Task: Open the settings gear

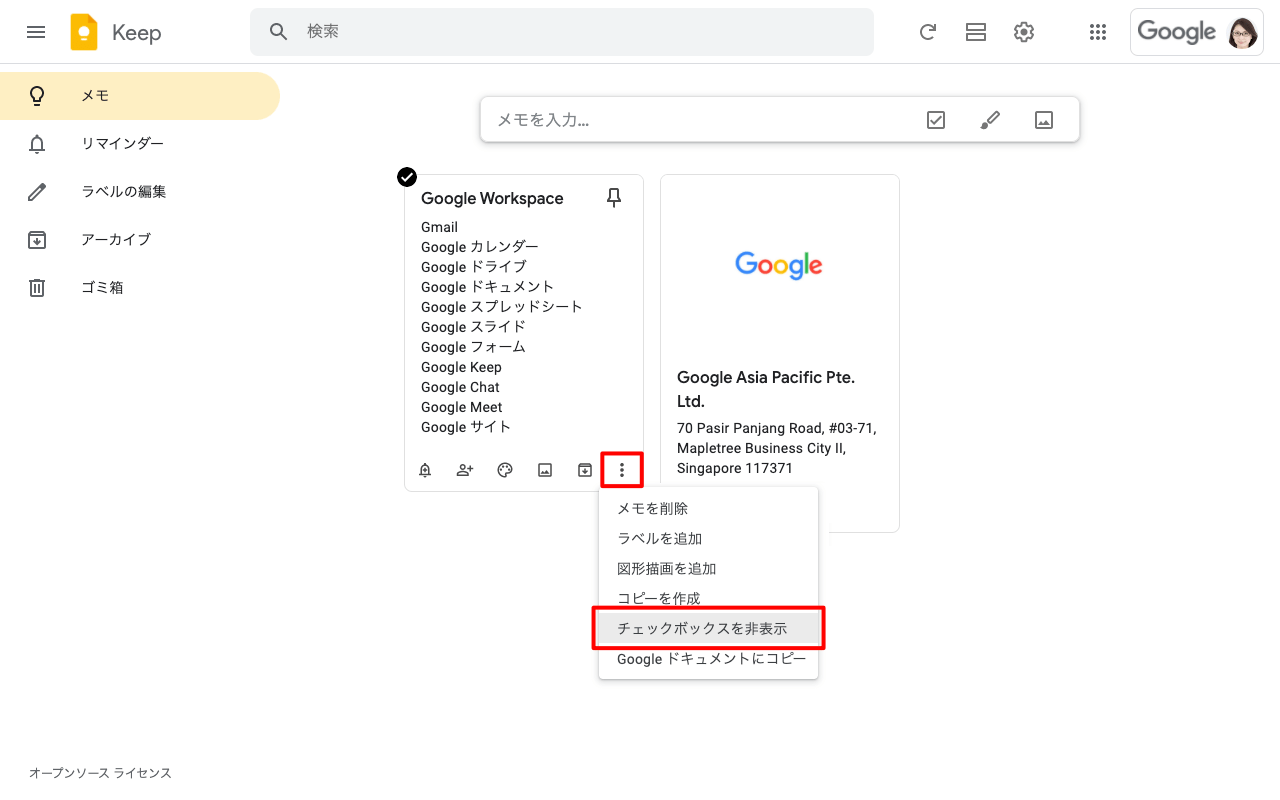Action: [1024, 32]
